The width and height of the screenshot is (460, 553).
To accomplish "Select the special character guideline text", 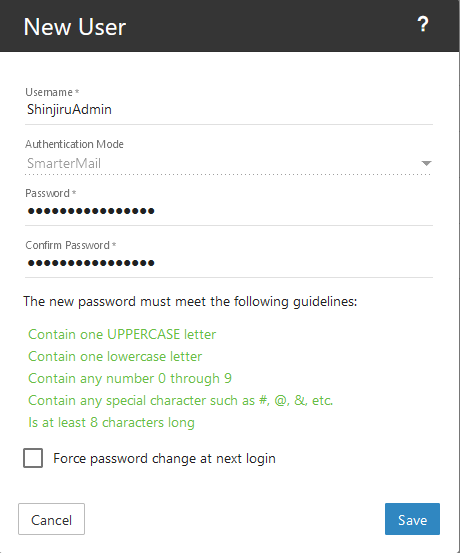I will click(x=181, y=401).
